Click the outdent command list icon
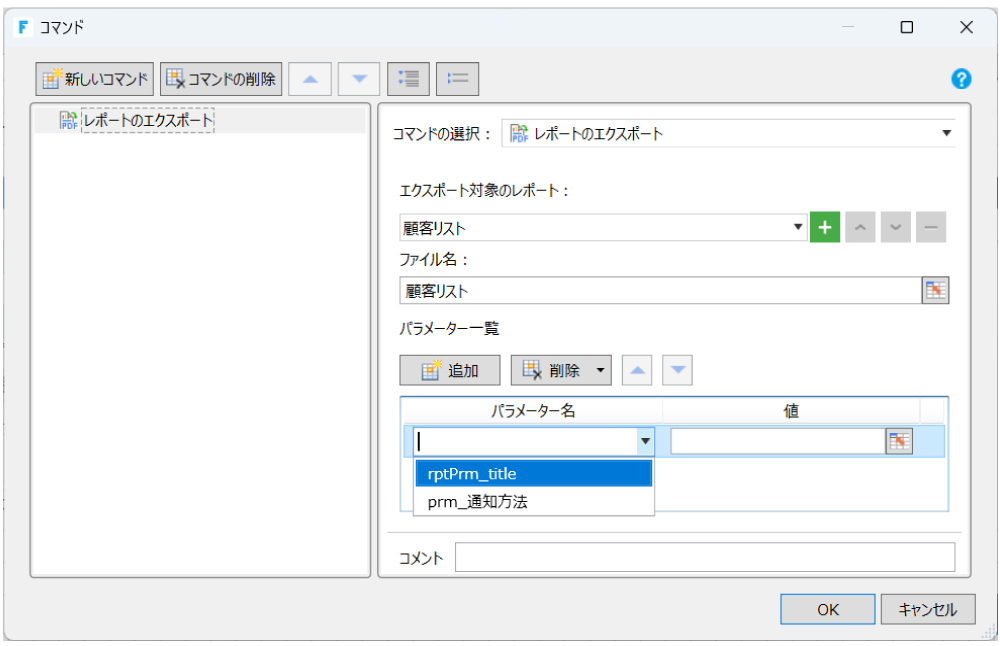The height and width of the screenshot is (646, 1000). [457, 78]
